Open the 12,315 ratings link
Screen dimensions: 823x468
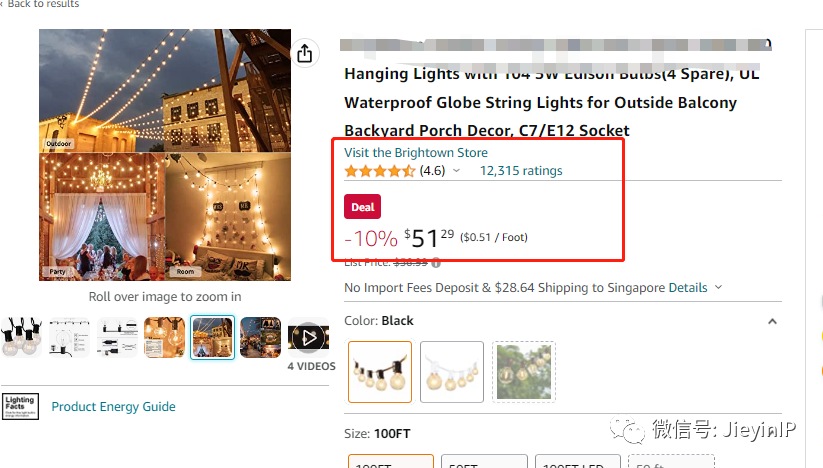point(521,171)
